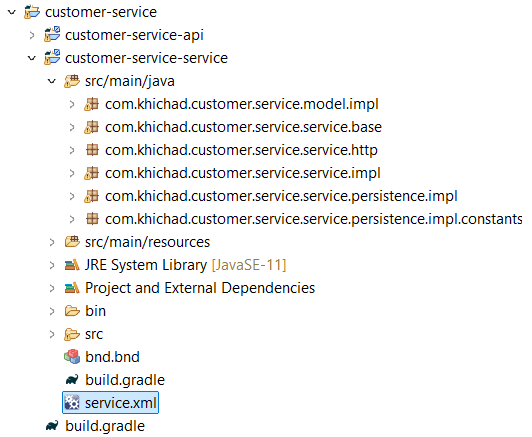The width and height of the screenshot is (532, 437).
Task: Select com.khichad.customer.service.model.impl package
Action: pos(242,104)
